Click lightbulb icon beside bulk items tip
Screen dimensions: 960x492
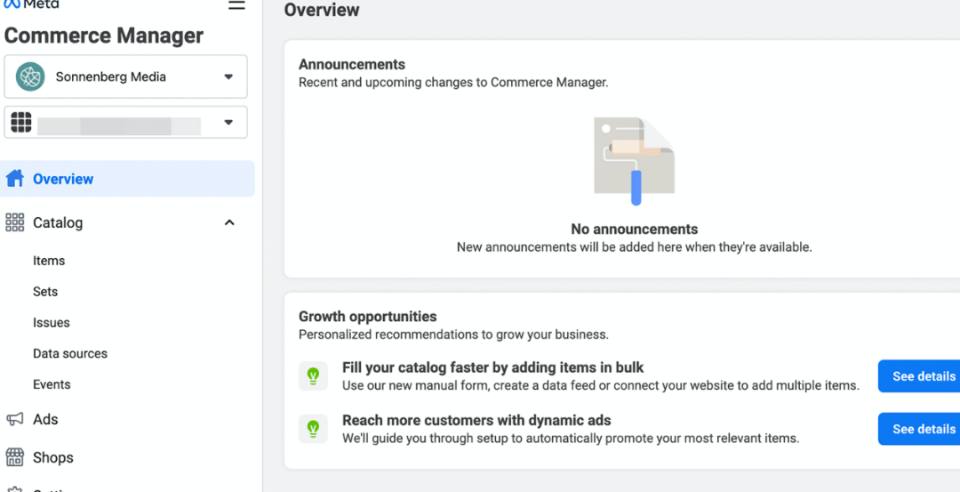(313, 376)
